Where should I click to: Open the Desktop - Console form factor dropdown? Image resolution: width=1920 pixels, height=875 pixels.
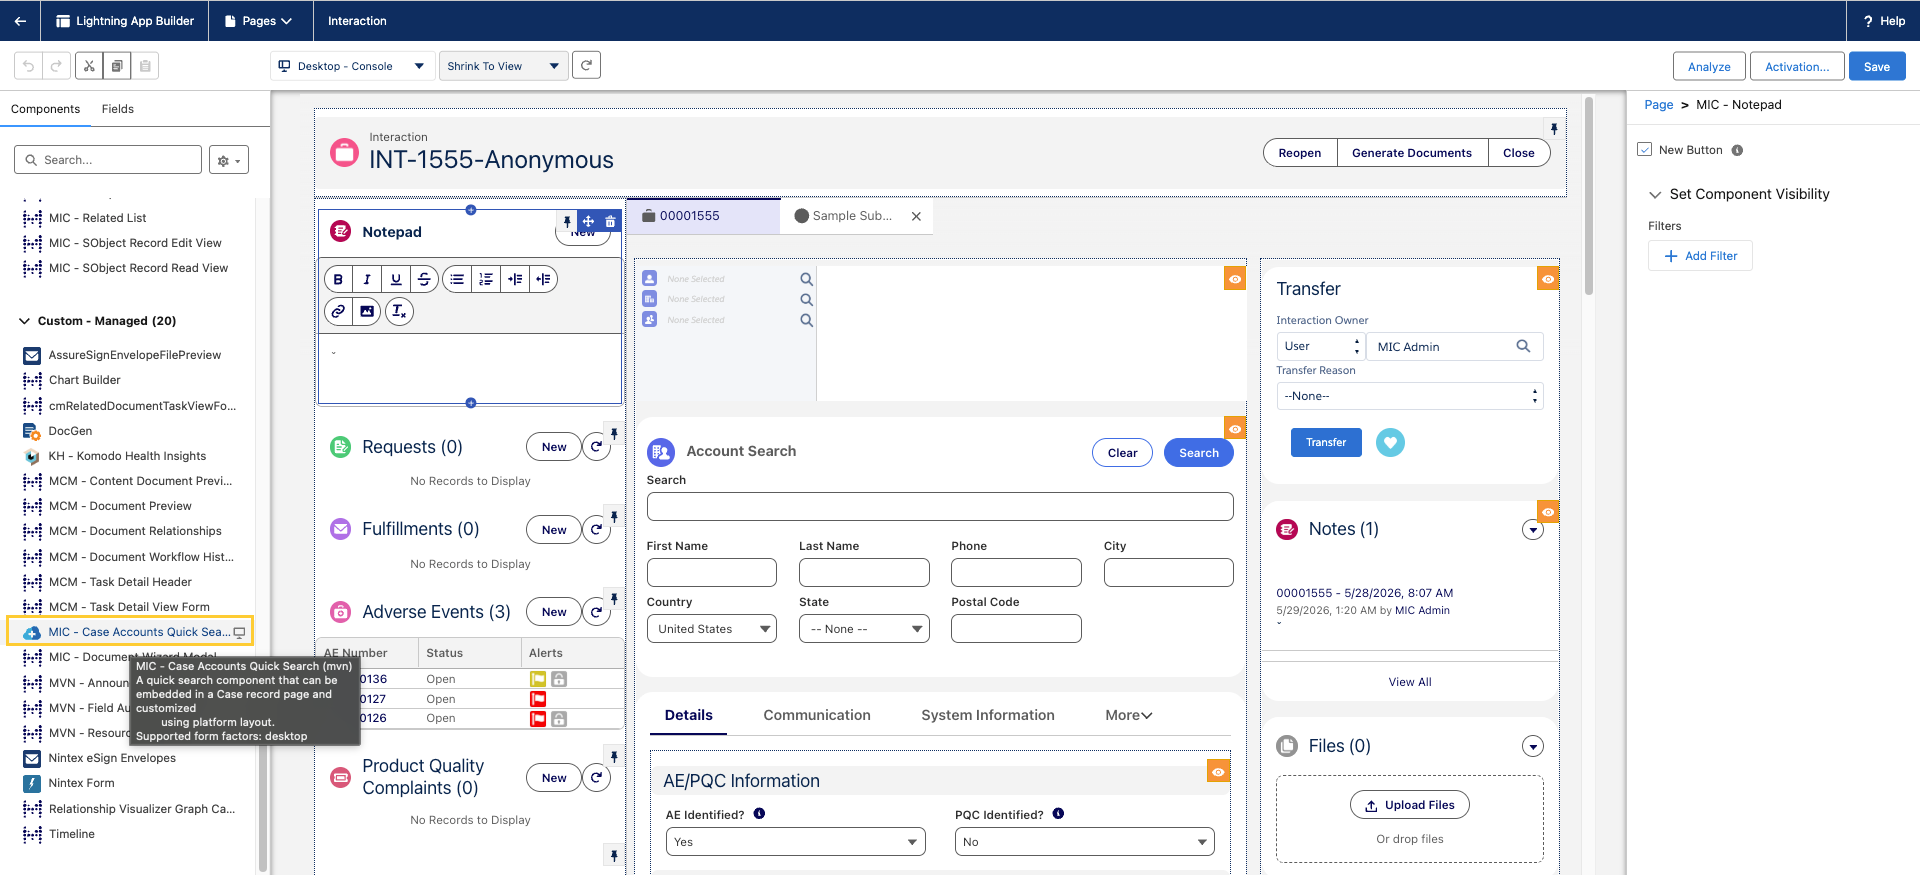(x=353, y=66)
